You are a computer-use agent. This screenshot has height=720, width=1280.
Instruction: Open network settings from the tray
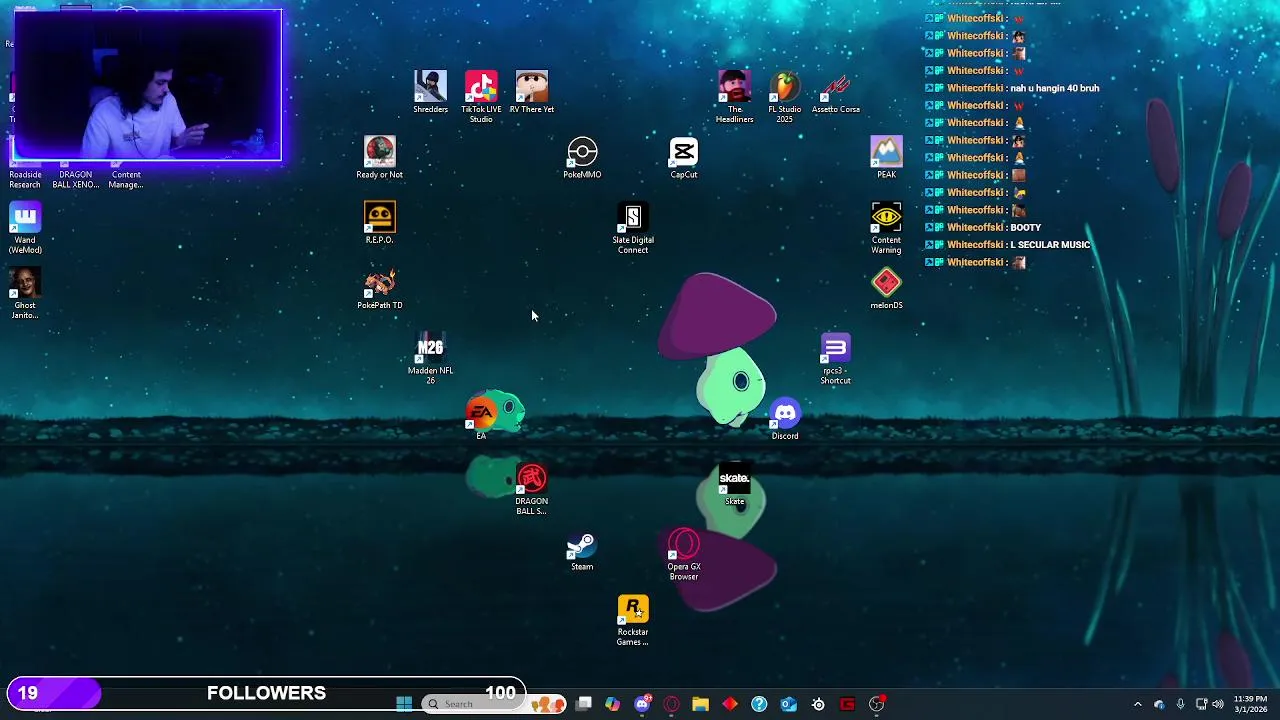point(1201,704)
